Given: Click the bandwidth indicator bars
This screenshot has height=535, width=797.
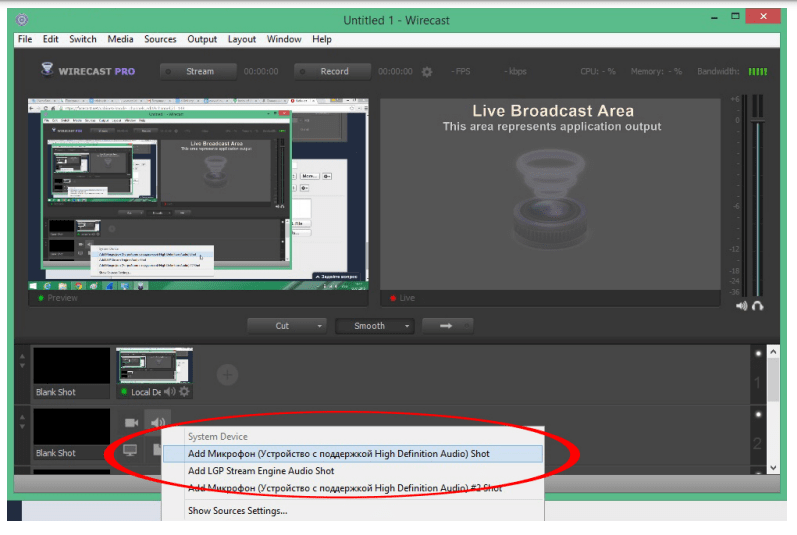Looking at the screenshot, I should (758, 72).
